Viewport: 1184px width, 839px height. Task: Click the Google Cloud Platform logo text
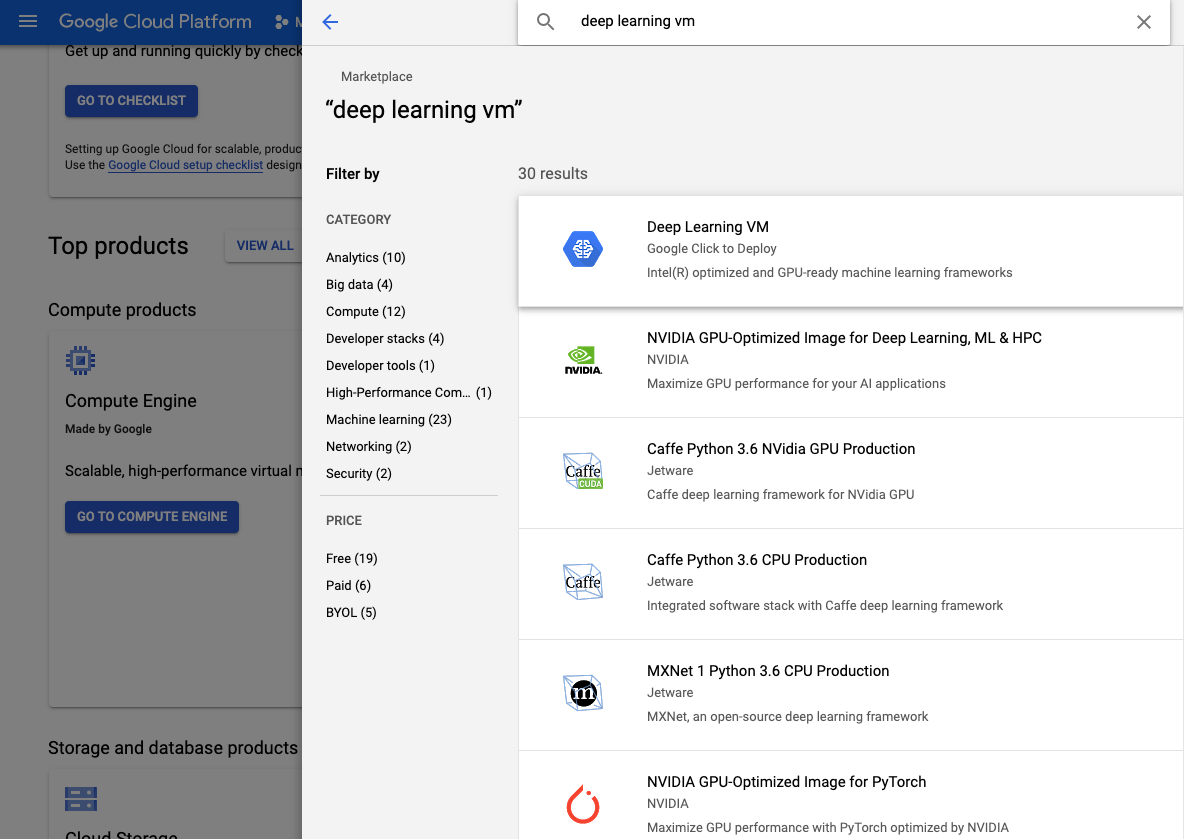pyautogui.click(x=156, y=22)
